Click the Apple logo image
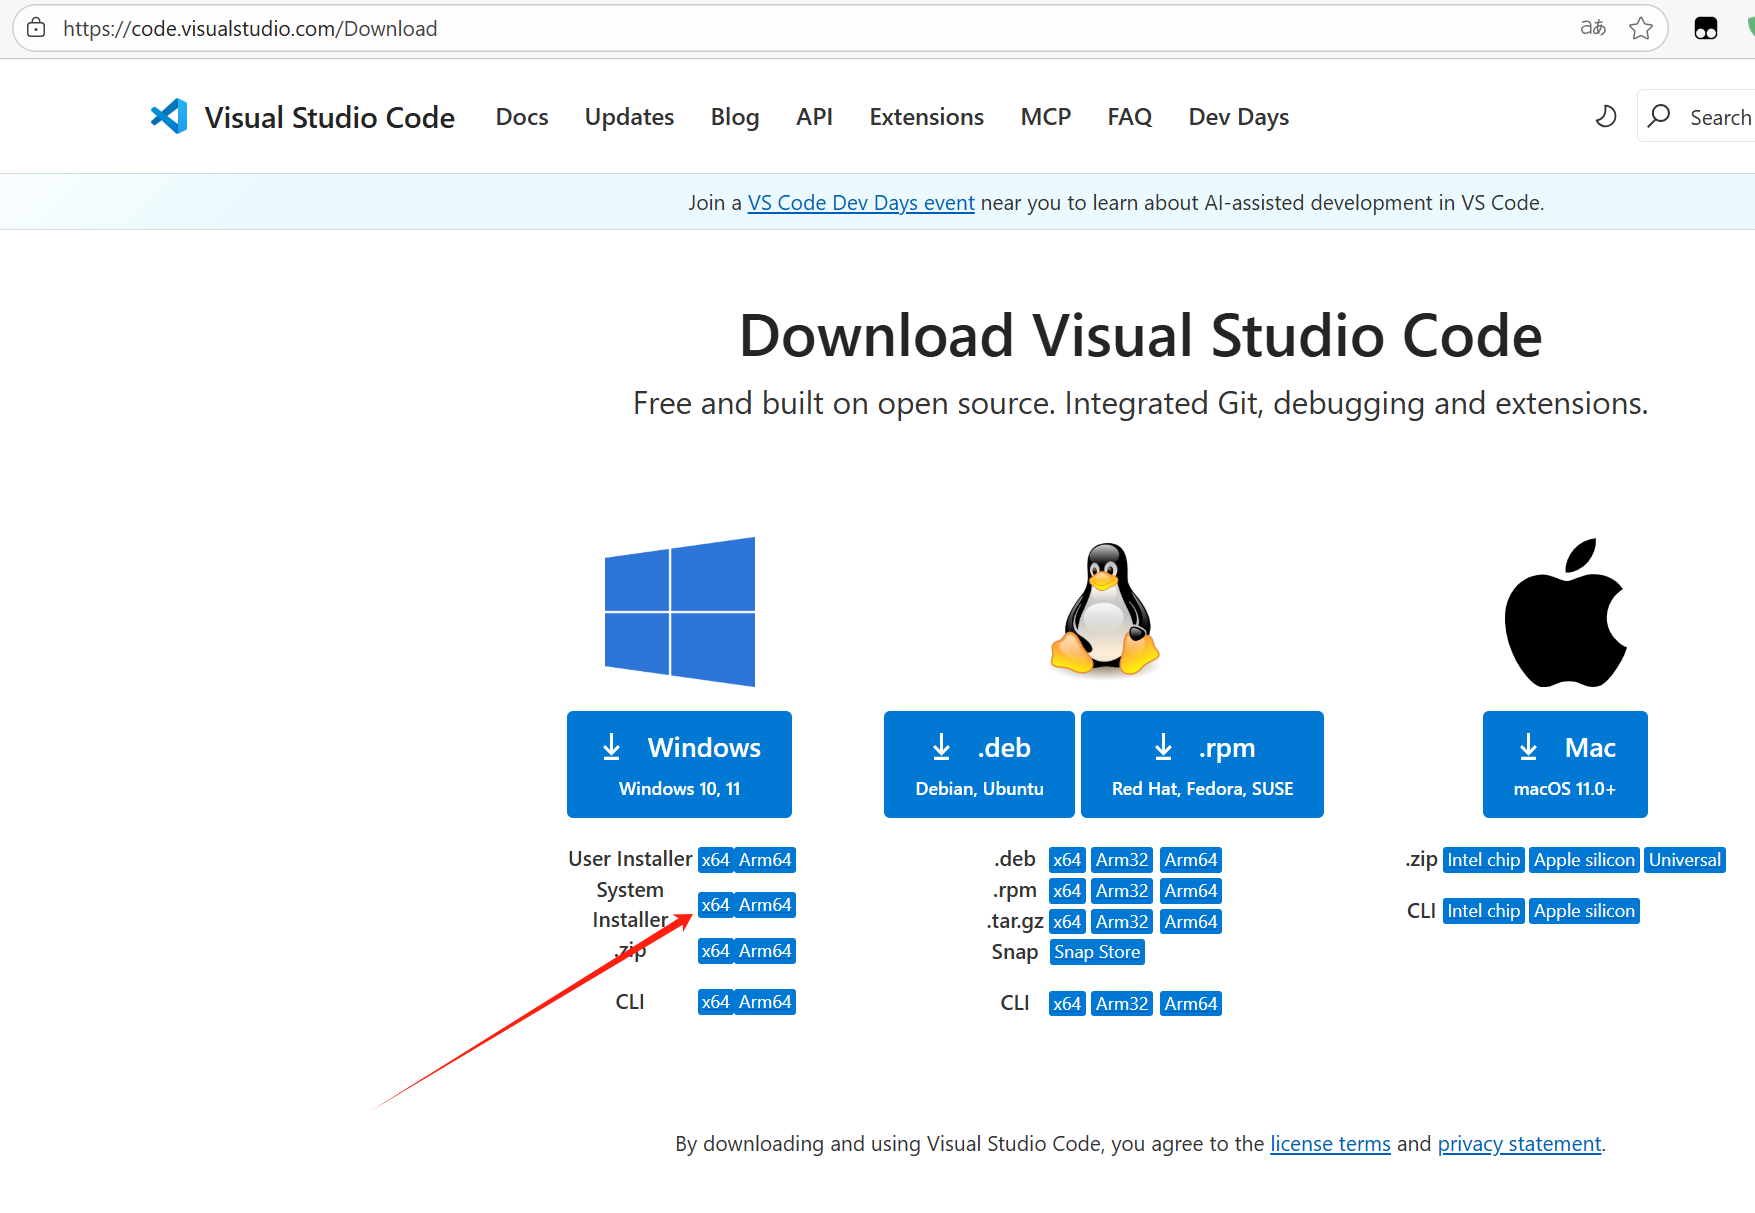The height and width of the screenshot is (1213, 1755). tap(1565, 612)
